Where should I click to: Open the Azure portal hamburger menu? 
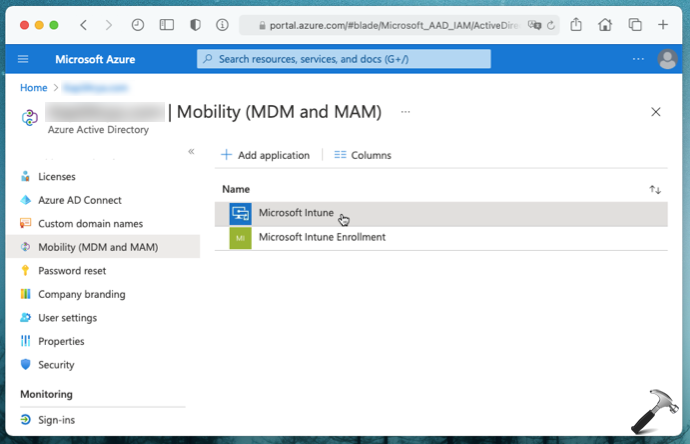coord(23,60)
